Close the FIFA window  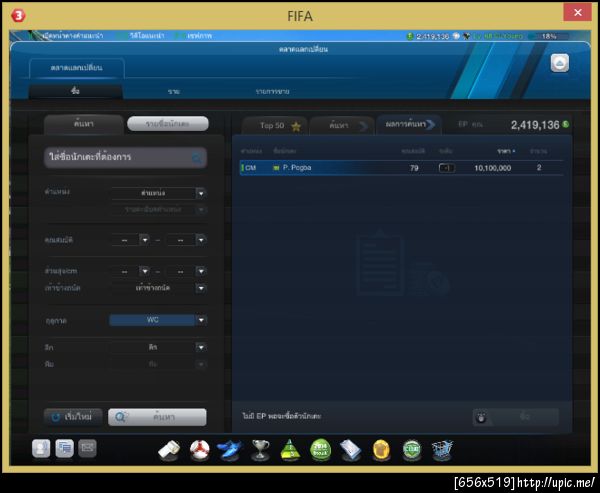[x=577, y=13]
